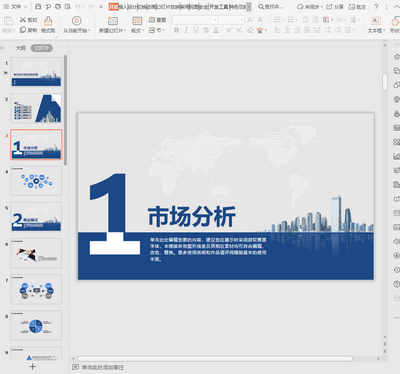
Task: Save the presentation with the disk icon
Action: coord(38,7)
